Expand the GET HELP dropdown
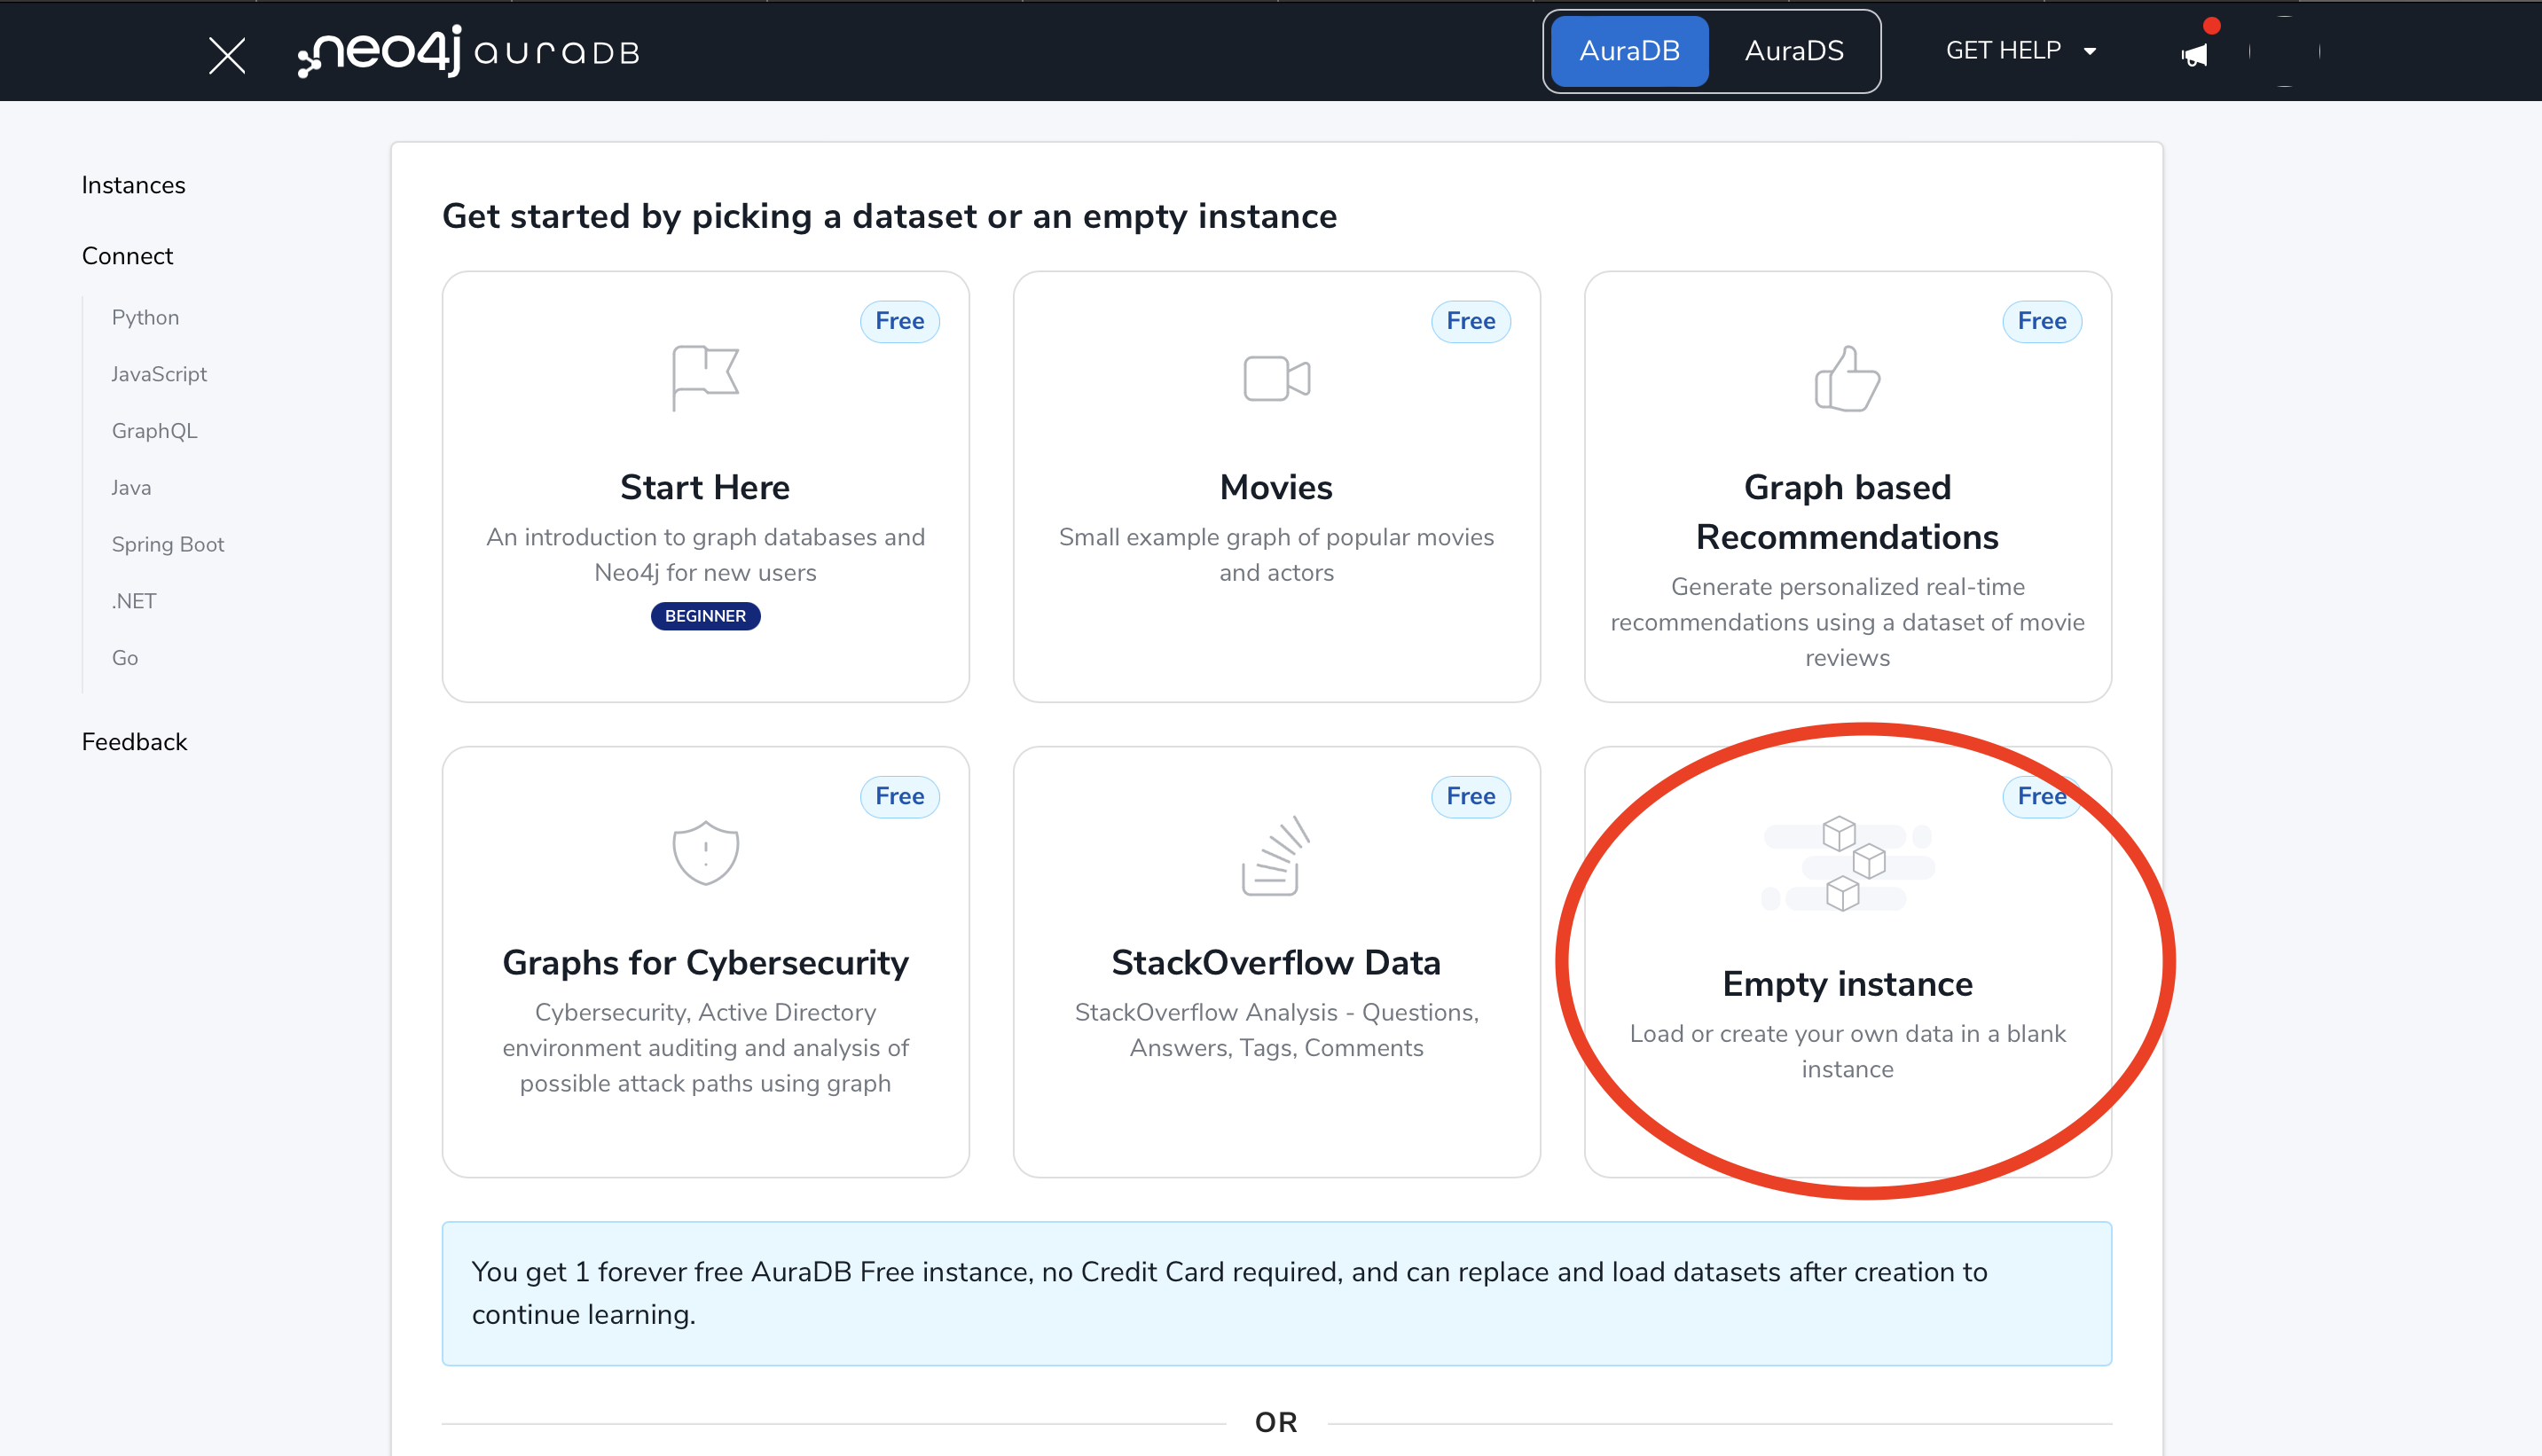Viewport: 2542px width, 1456px height. tap(2021, 51)
